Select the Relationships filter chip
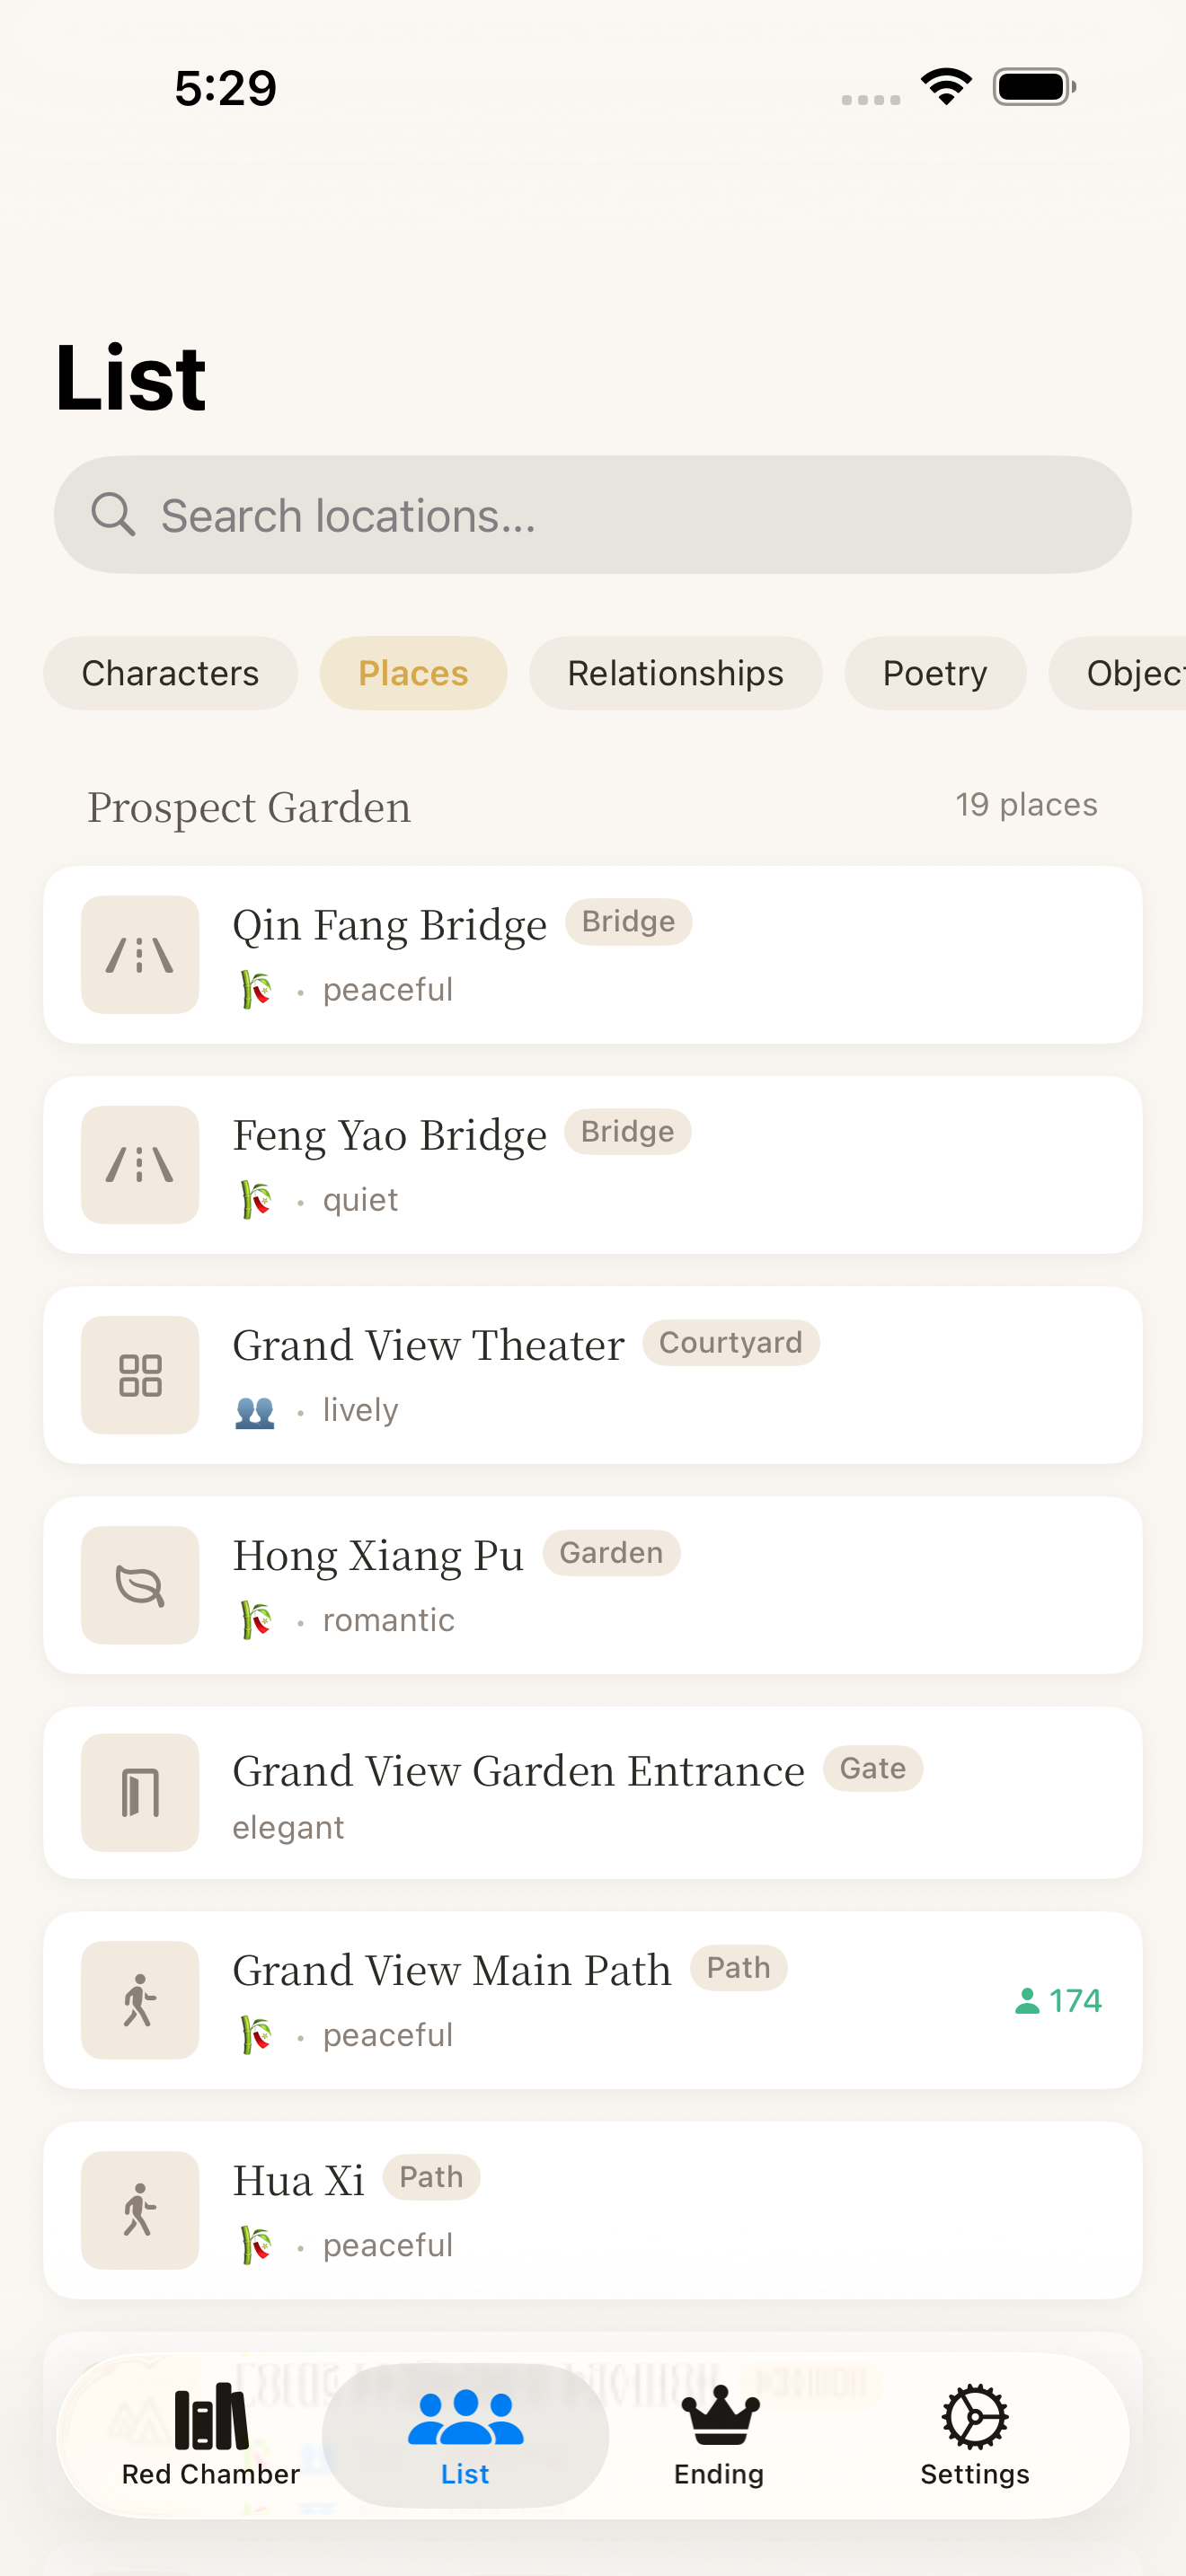Screen dimensions: 1186x2576 click(x=675, y=673)
